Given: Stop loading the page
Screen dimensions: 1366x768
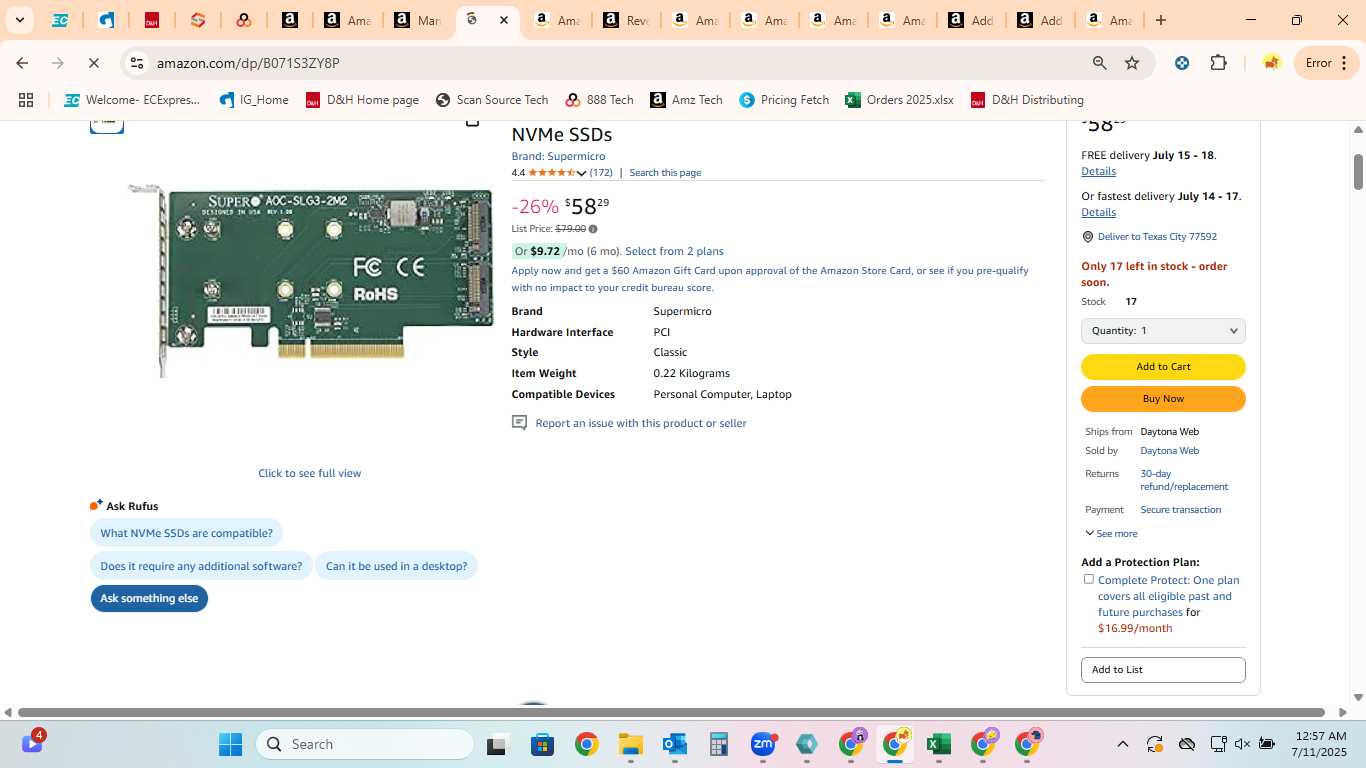Looking at the screenshot, I should click(x=94, y=63).
